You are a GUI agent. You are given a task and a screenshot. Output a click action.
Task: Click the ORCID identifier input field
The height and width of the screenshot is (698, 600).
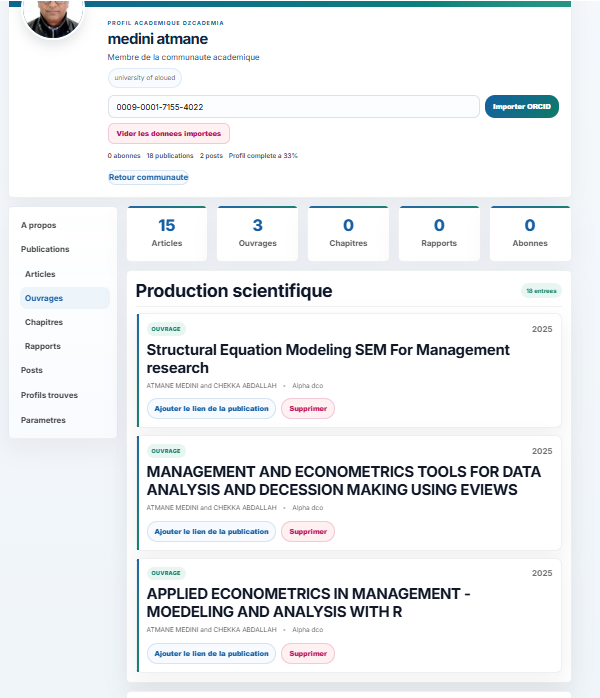click(x=293, y=107)
